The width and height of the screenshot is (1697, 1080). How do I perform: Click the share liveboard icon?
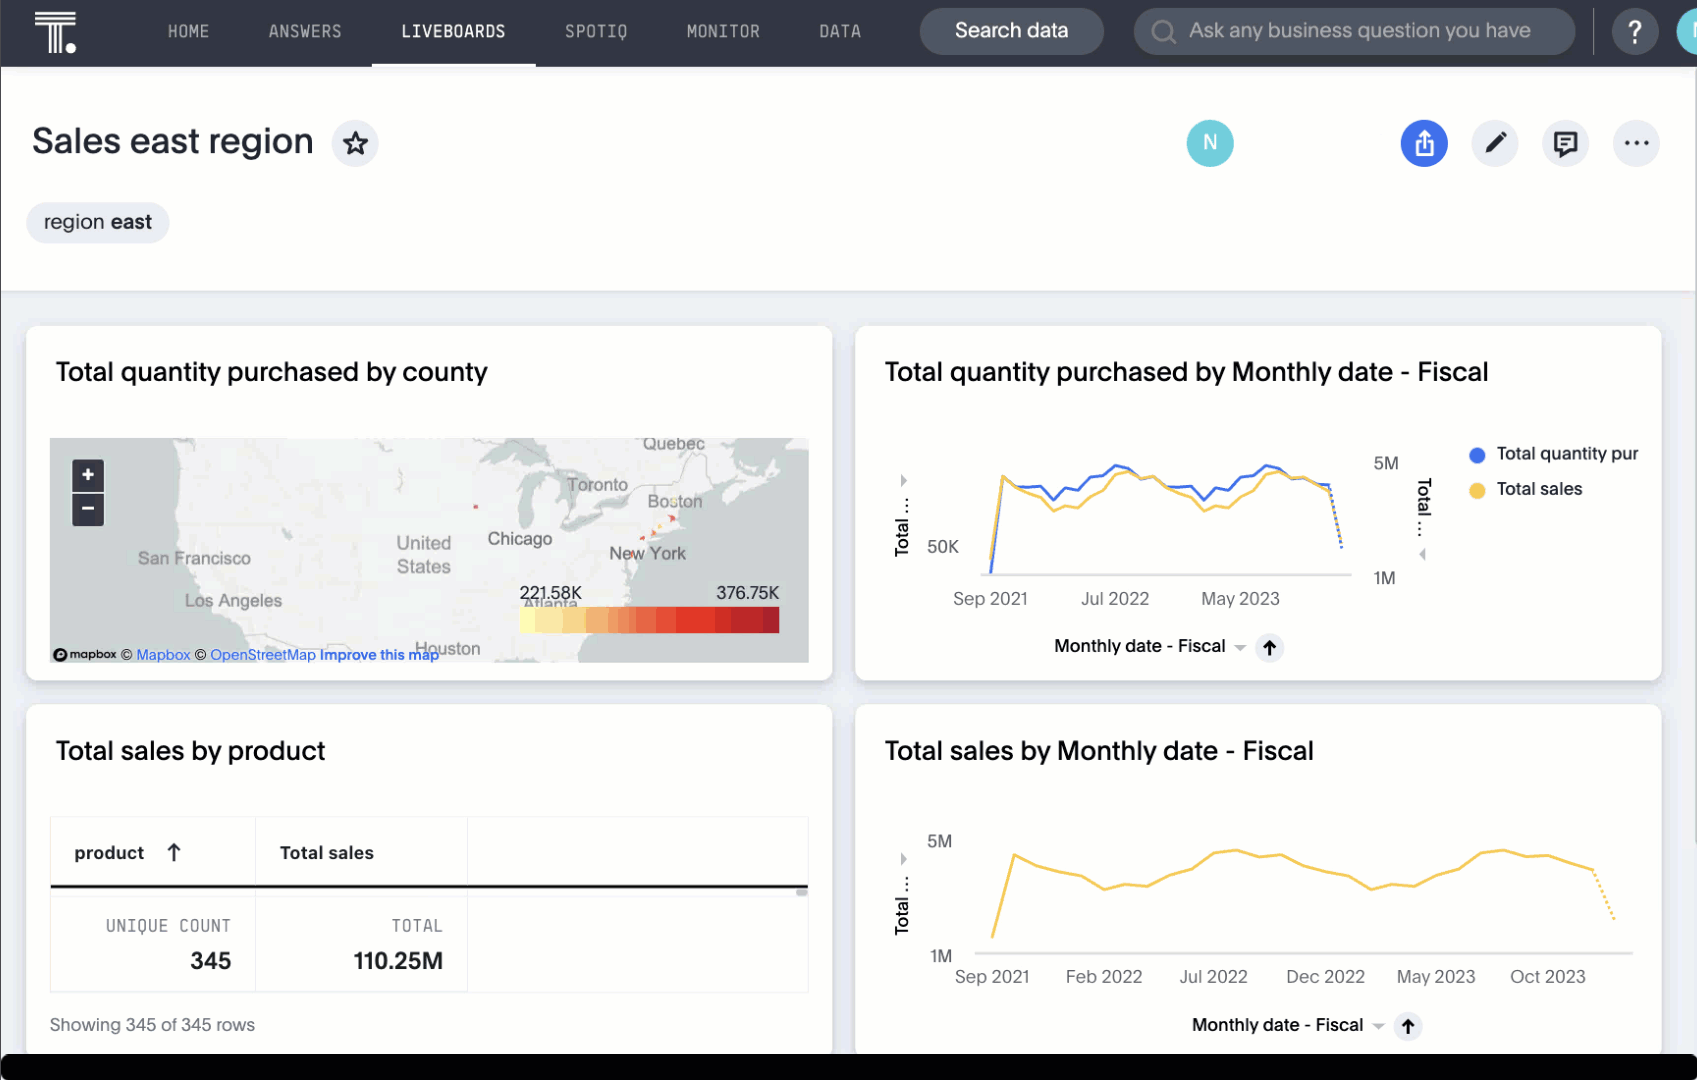click(x=1423, y=144)
